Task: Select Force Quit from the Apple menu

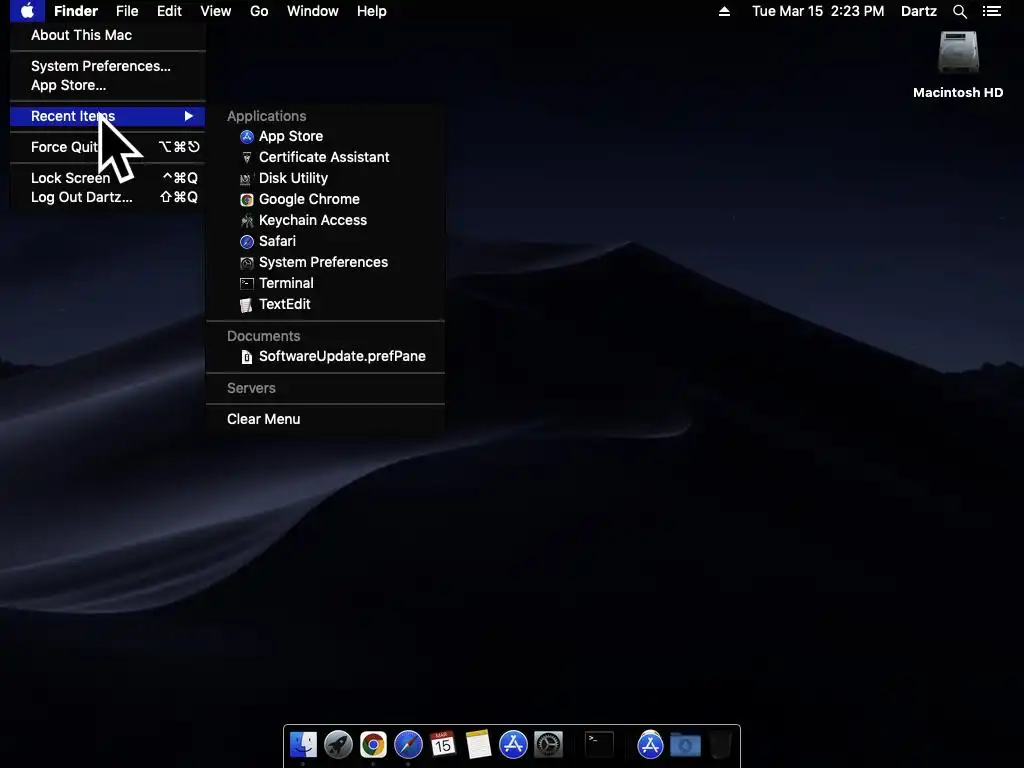Action: (108, 147)
